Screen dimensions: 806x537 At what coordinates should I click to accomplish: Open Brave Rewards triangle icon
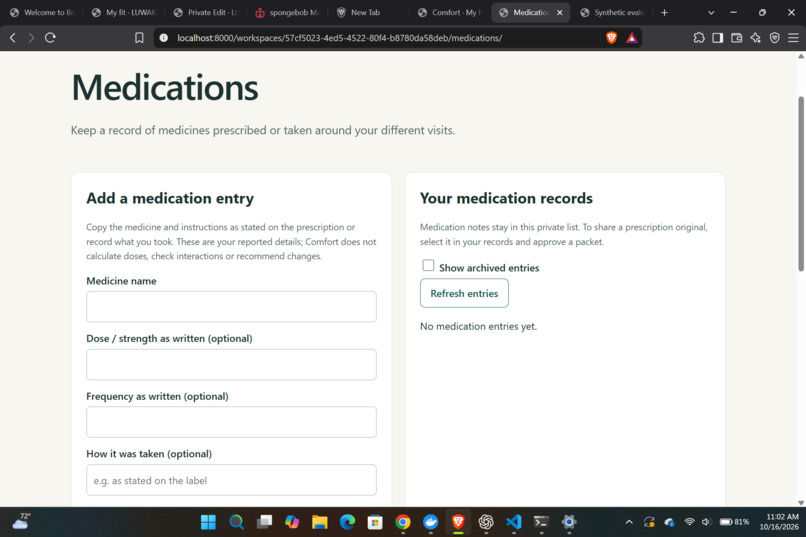pos(632,38)
